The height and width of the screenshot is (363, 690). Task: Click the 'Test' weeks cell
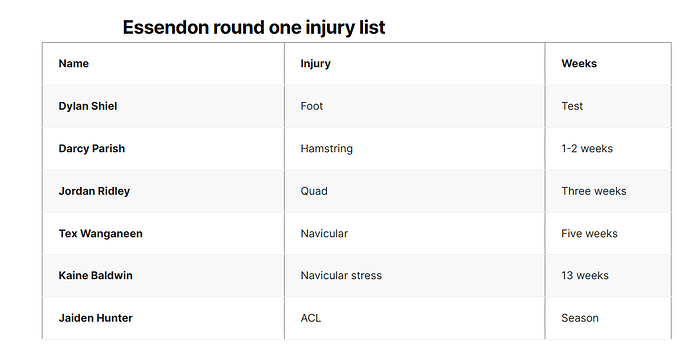click(x=608, y=106)
